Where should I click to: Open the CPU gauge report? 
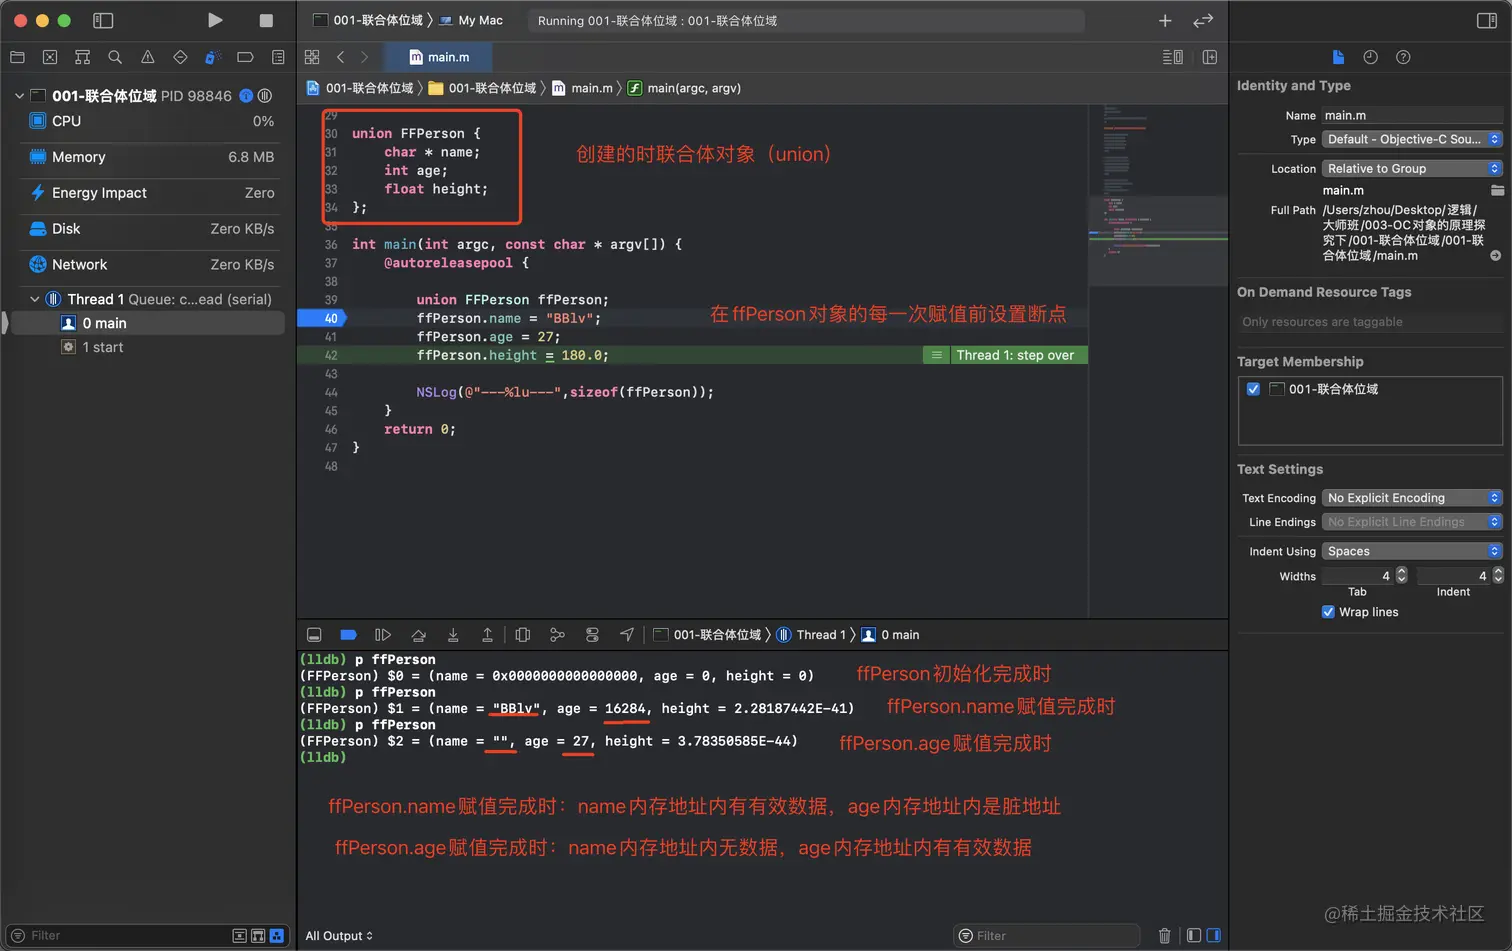[x=150, y=121]
